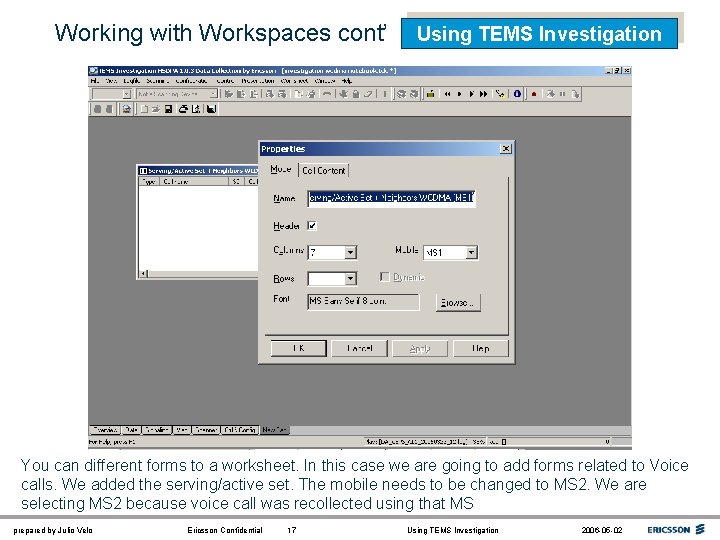Image resolution: width=720 pixels, height=540 pixels.
Task: Open the File menu
Action: [x=95, y=81]
